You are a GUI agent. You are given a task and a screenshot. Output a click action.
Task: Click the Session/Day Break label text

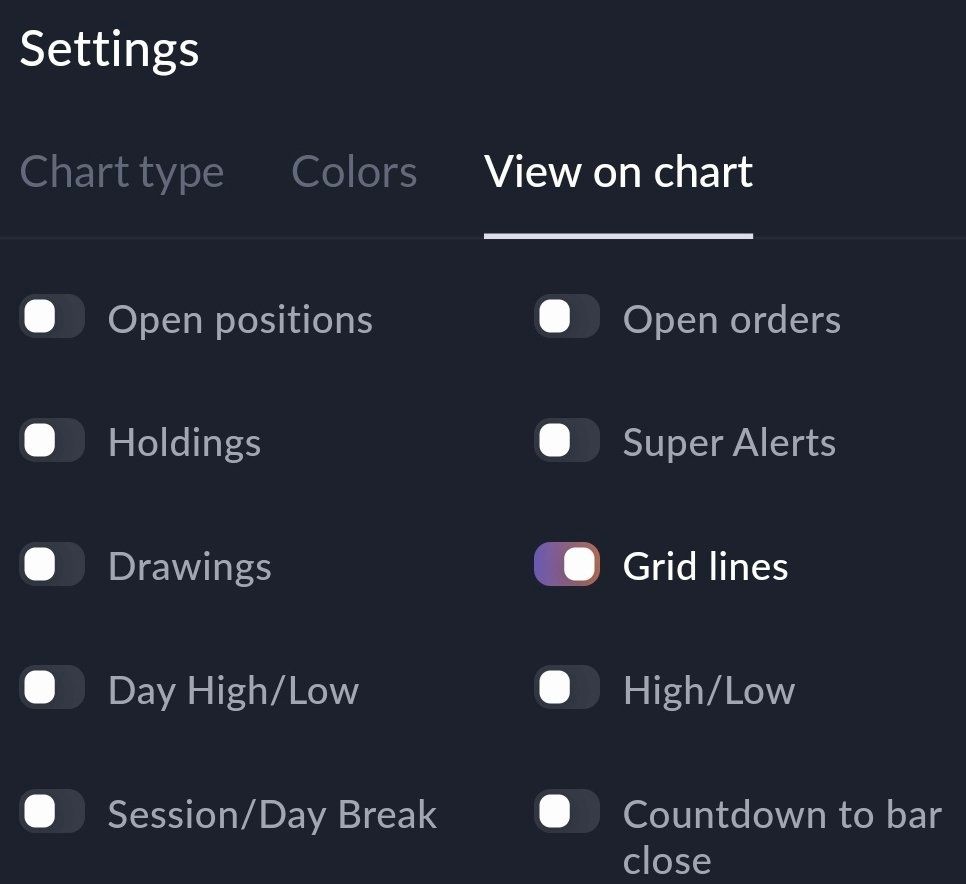[272, 815]
